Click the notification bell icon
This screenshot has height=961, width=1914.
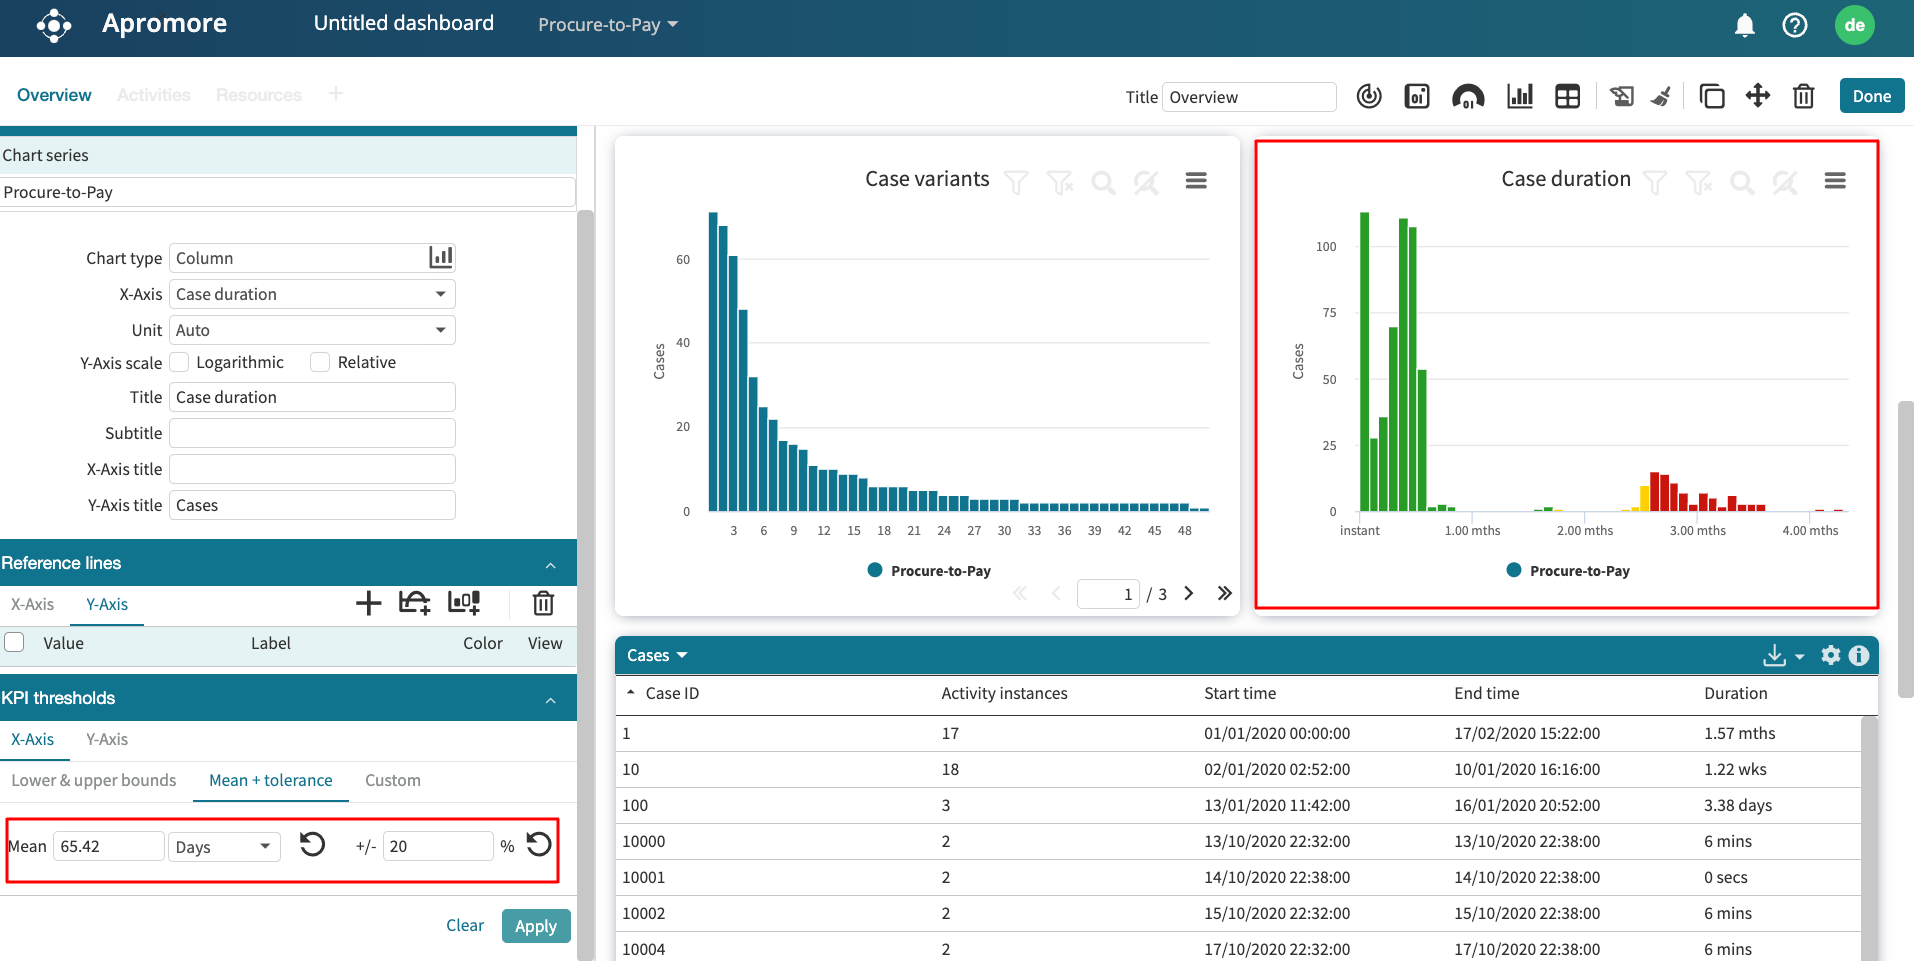pyautogui.click(x=1744, y=25)
